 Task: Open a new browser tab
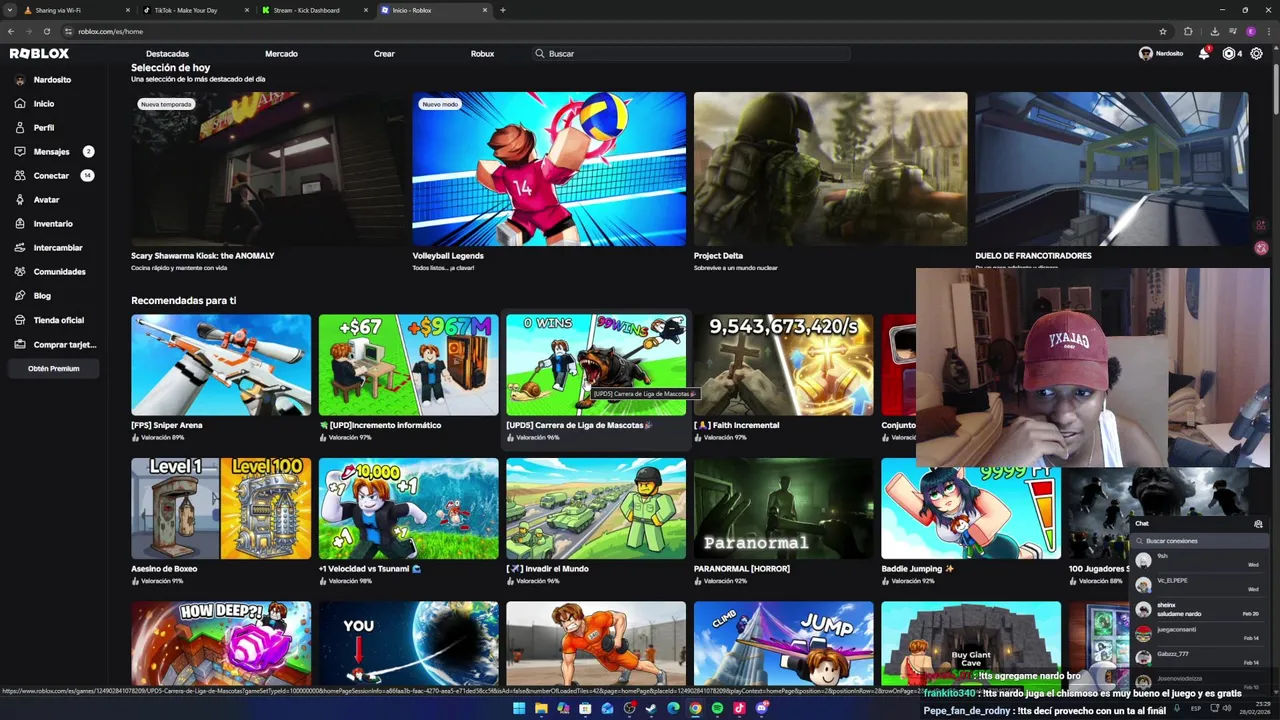(x=503, y=10)
